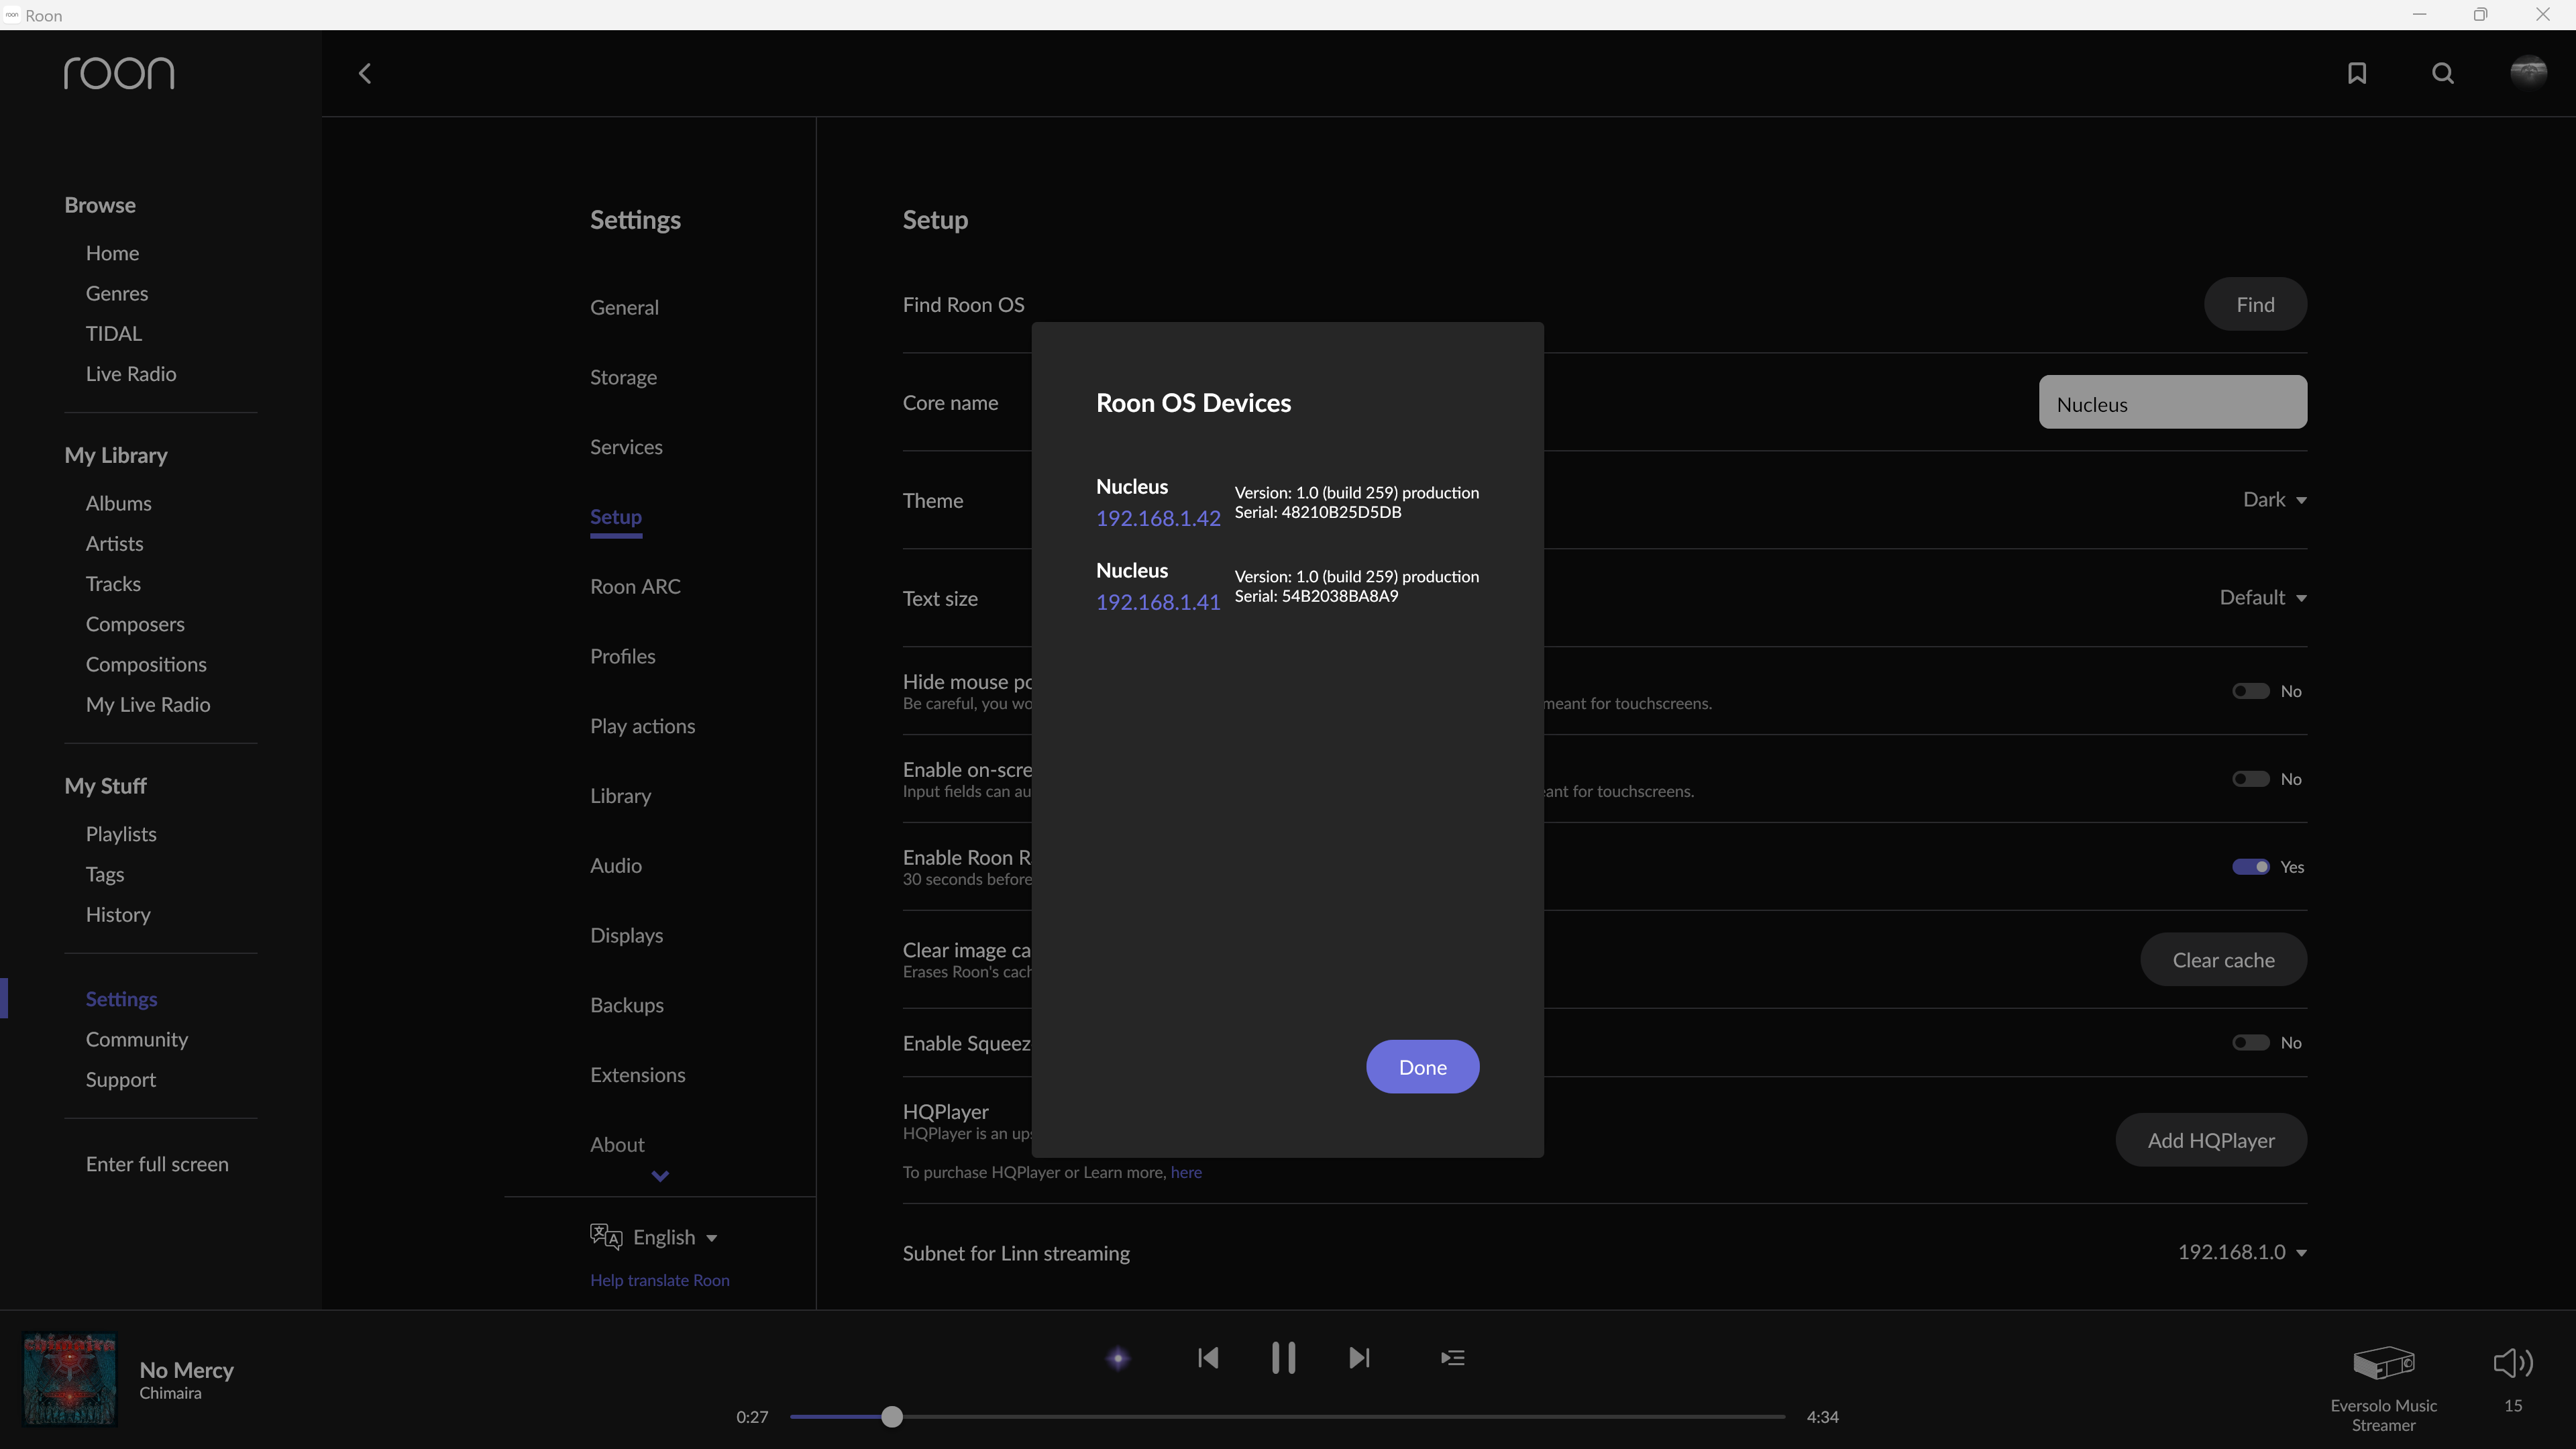Click the bookmark icon in the header
Image resolution: width=2576 pixels, height=1449 pixels.
[x=2357, y=73]
